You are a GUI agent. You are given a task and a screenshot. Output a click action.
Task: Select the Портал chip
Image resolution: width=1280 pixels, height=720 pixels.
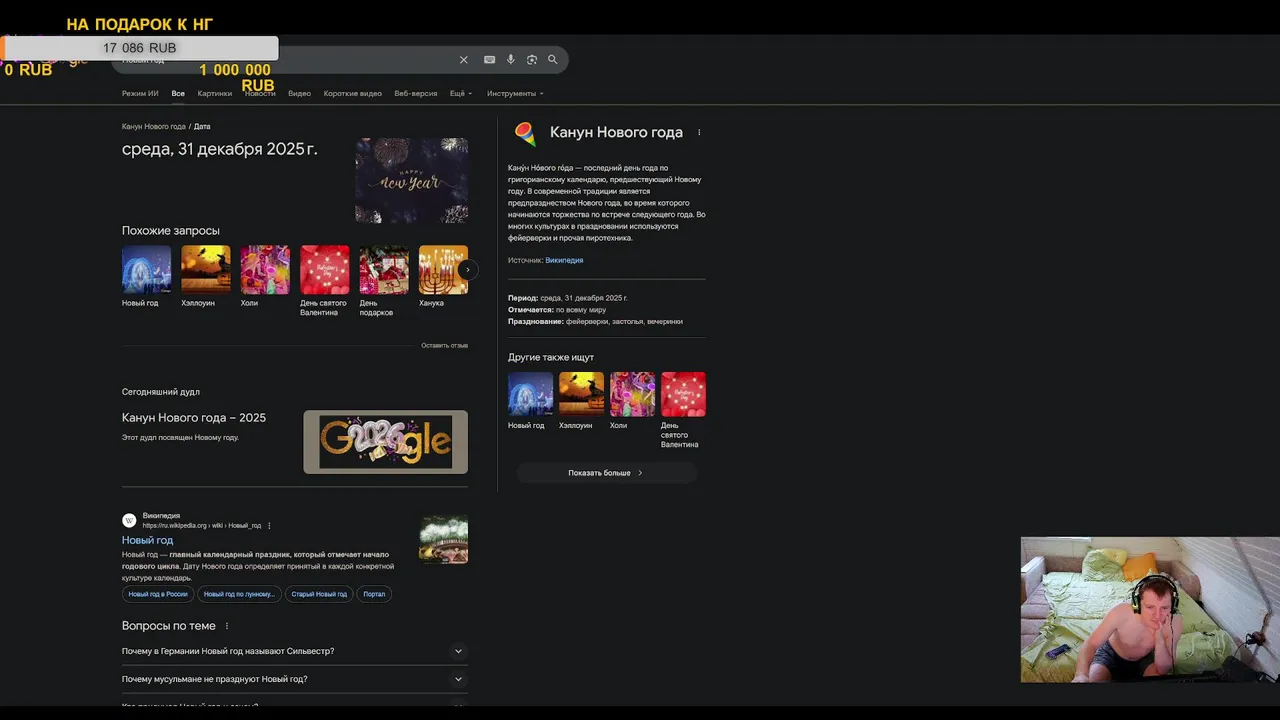pyautogui.click(x=374, y=594)
